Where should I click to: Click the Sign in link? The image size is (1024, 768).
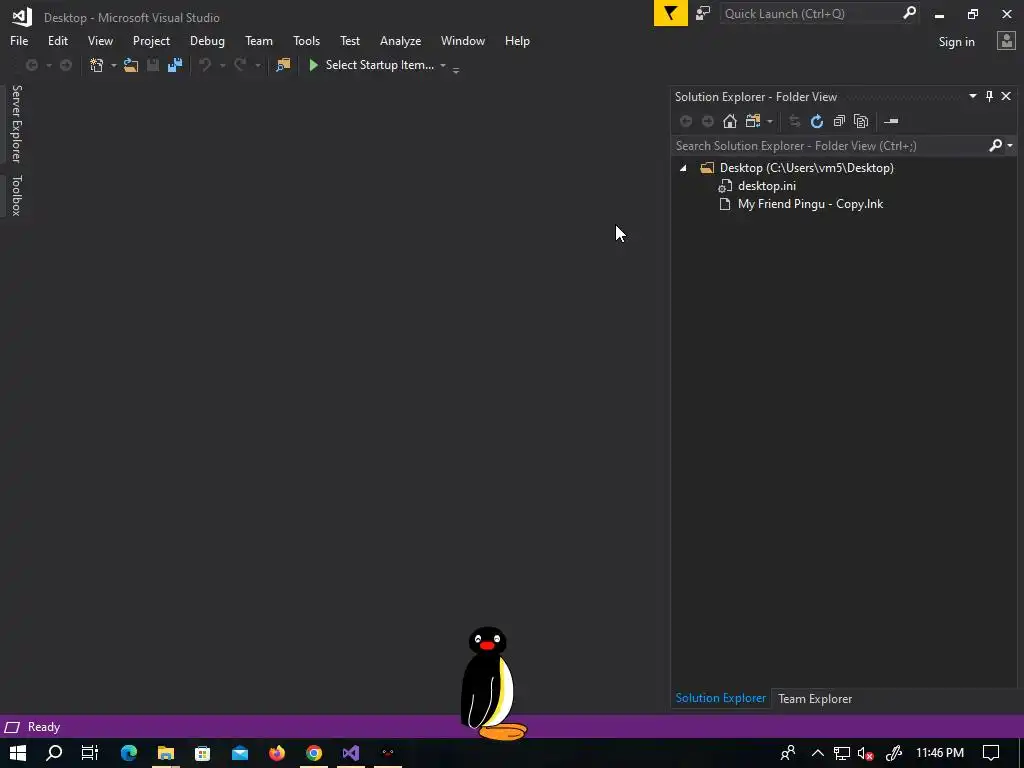pos(956,42)
